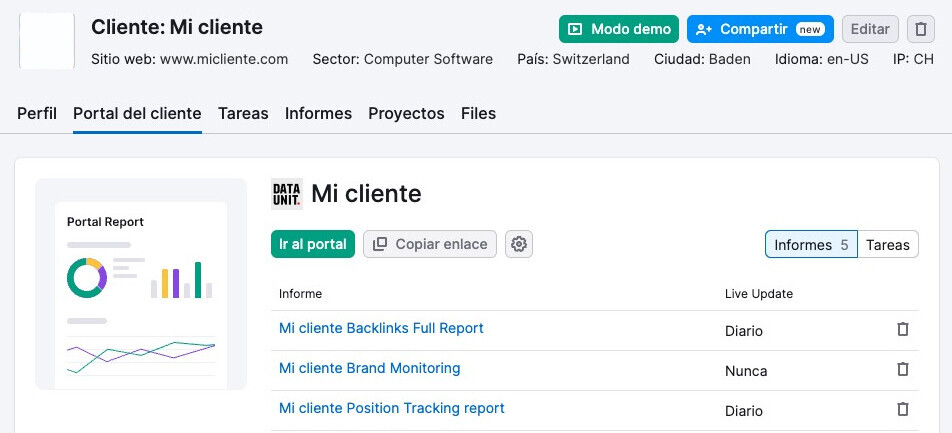Delete client with top trash icon
The image size is (952, 433).
click(x=920, y=29)
